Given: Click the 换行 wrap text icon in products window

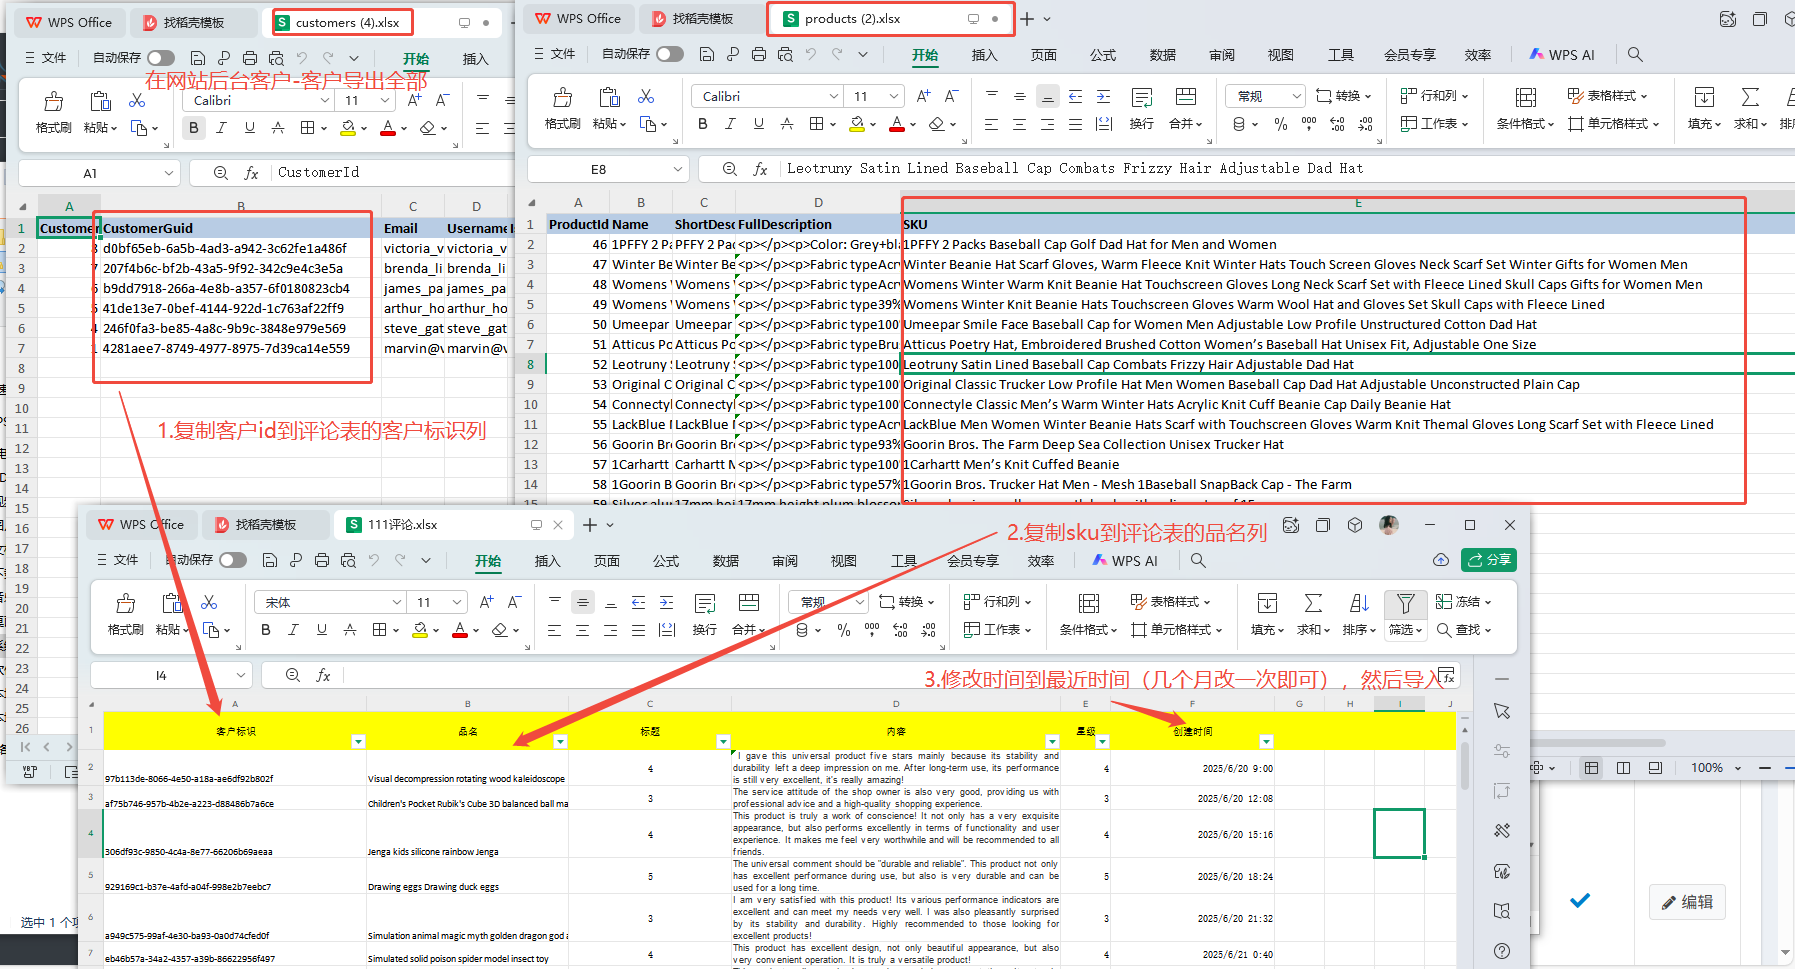Looking at the screenshot, I should (1141, 98).
